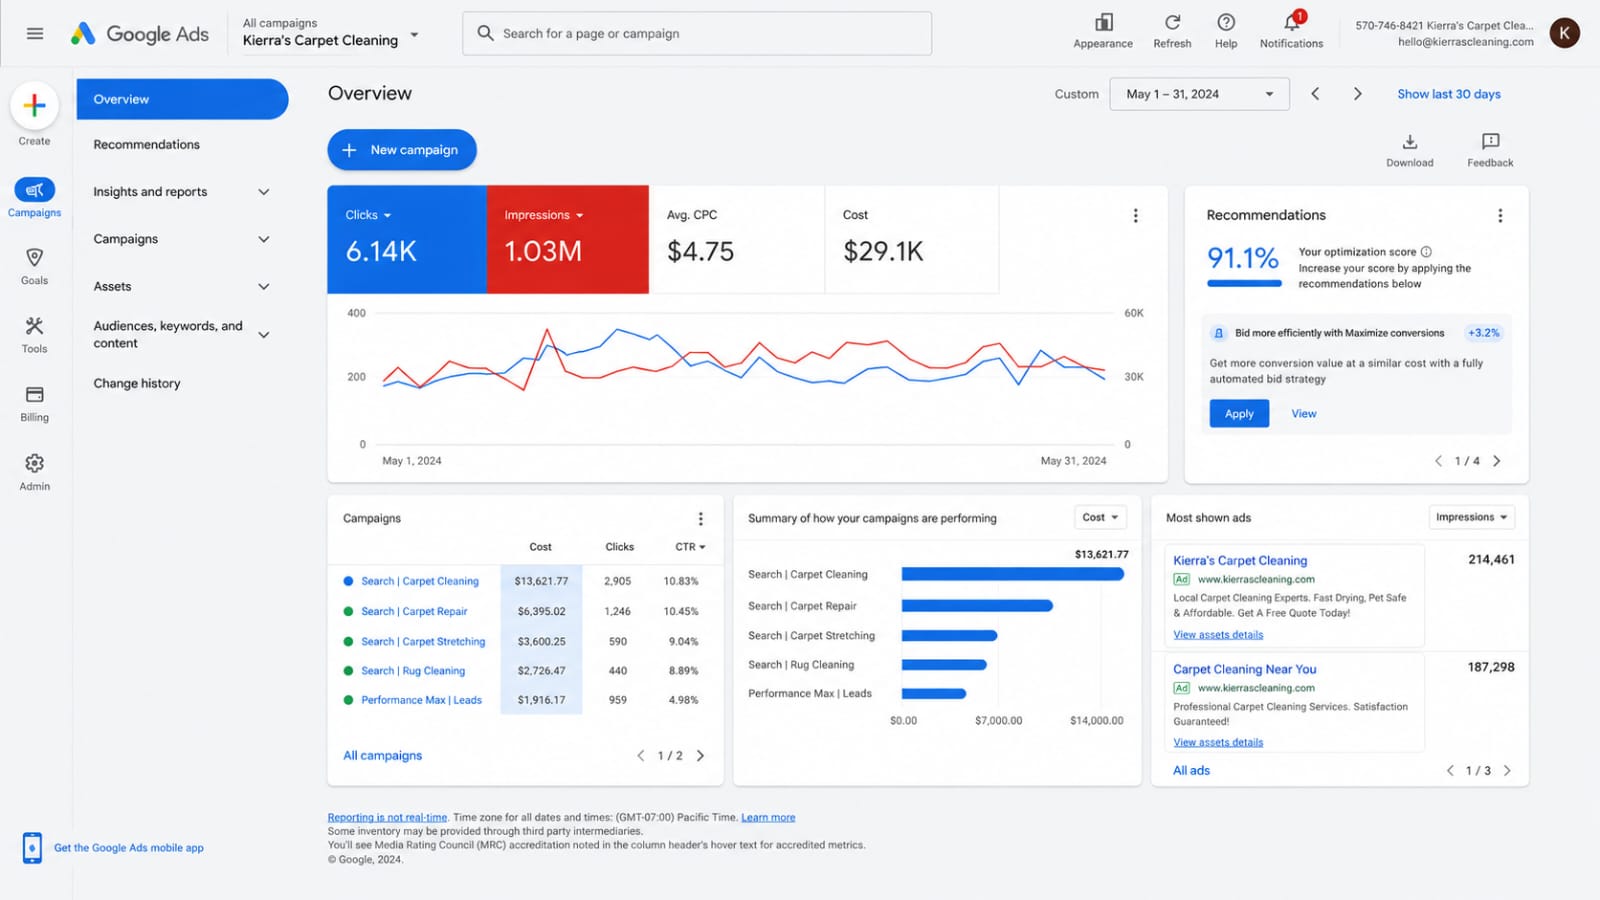This screenshot has width=1600, height=900.
Task: Open Performance Max | Leads campaign link
Action: pos(421,700)
